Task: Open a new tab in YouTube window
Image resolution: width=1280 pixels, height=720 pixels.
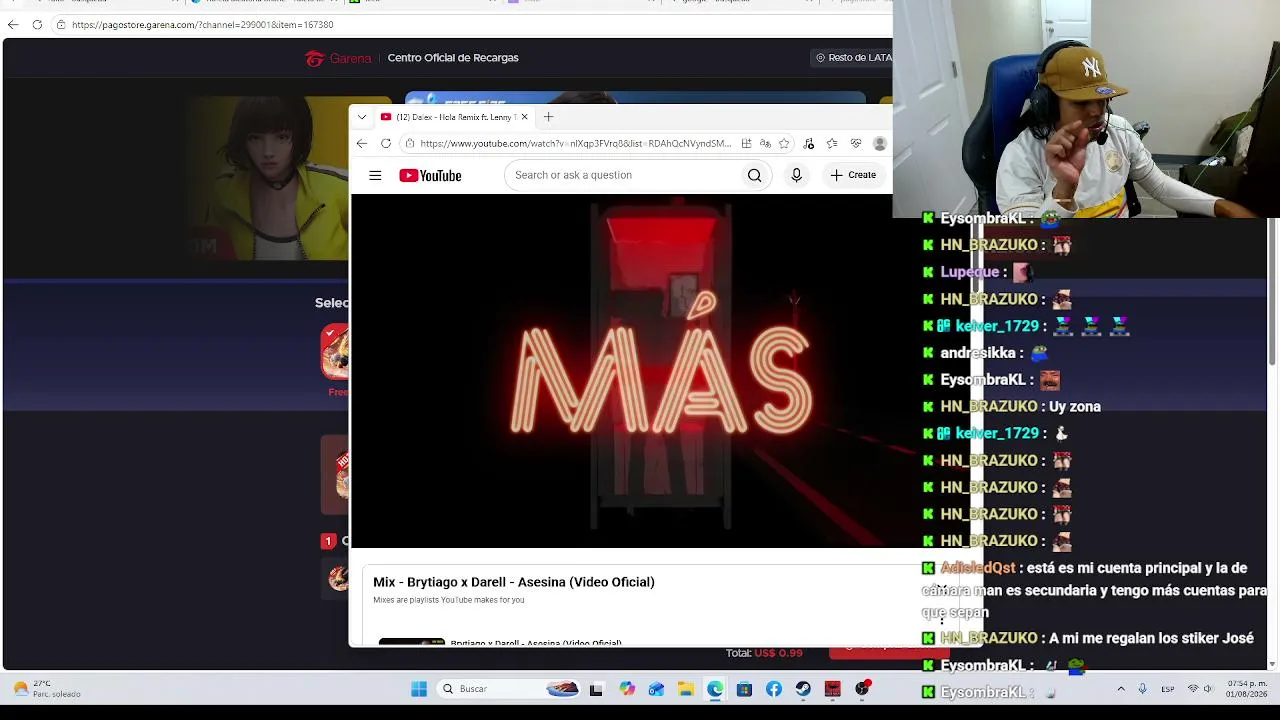Action: point(548,117)
